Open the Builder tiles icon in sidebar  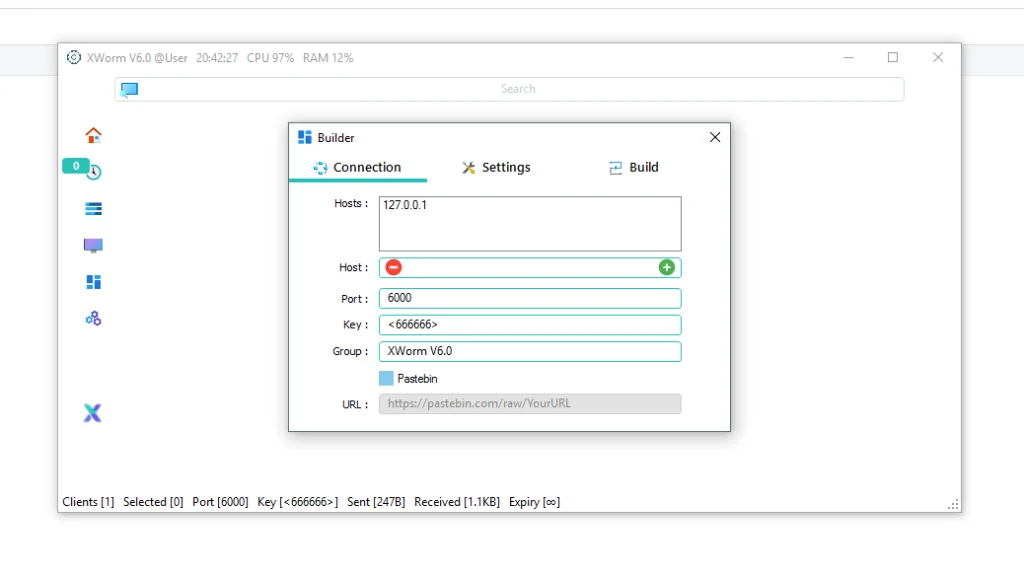tap(93, 282)
